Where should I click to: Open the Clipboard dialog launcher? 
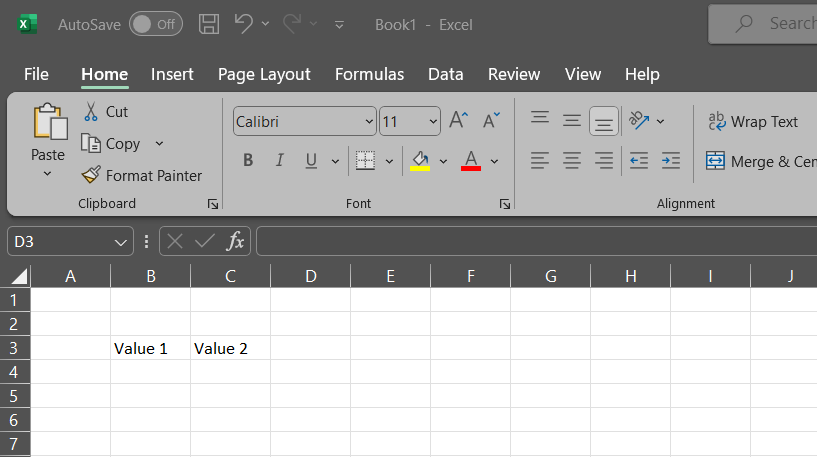tap(213, 204)
